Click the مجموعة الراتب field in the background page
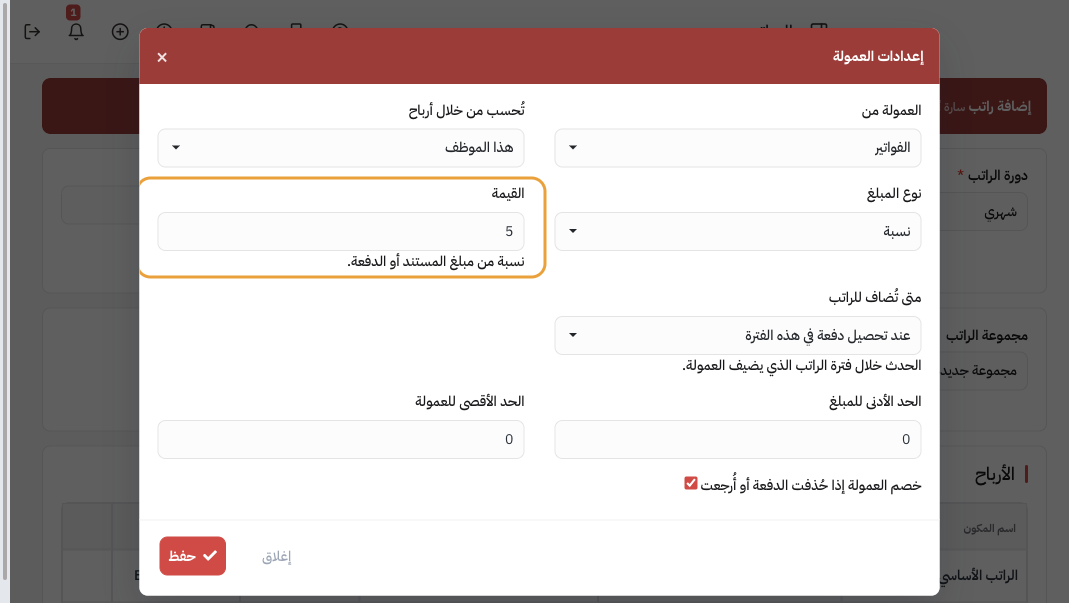 (984, 371)
